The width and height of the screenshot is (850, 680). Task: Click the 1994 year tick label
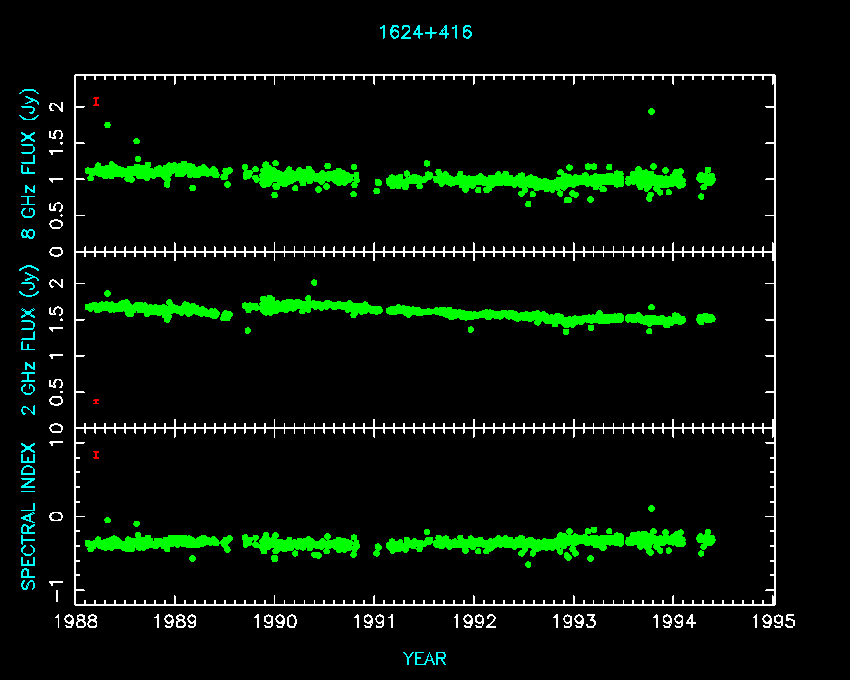[x=674, y=622]
